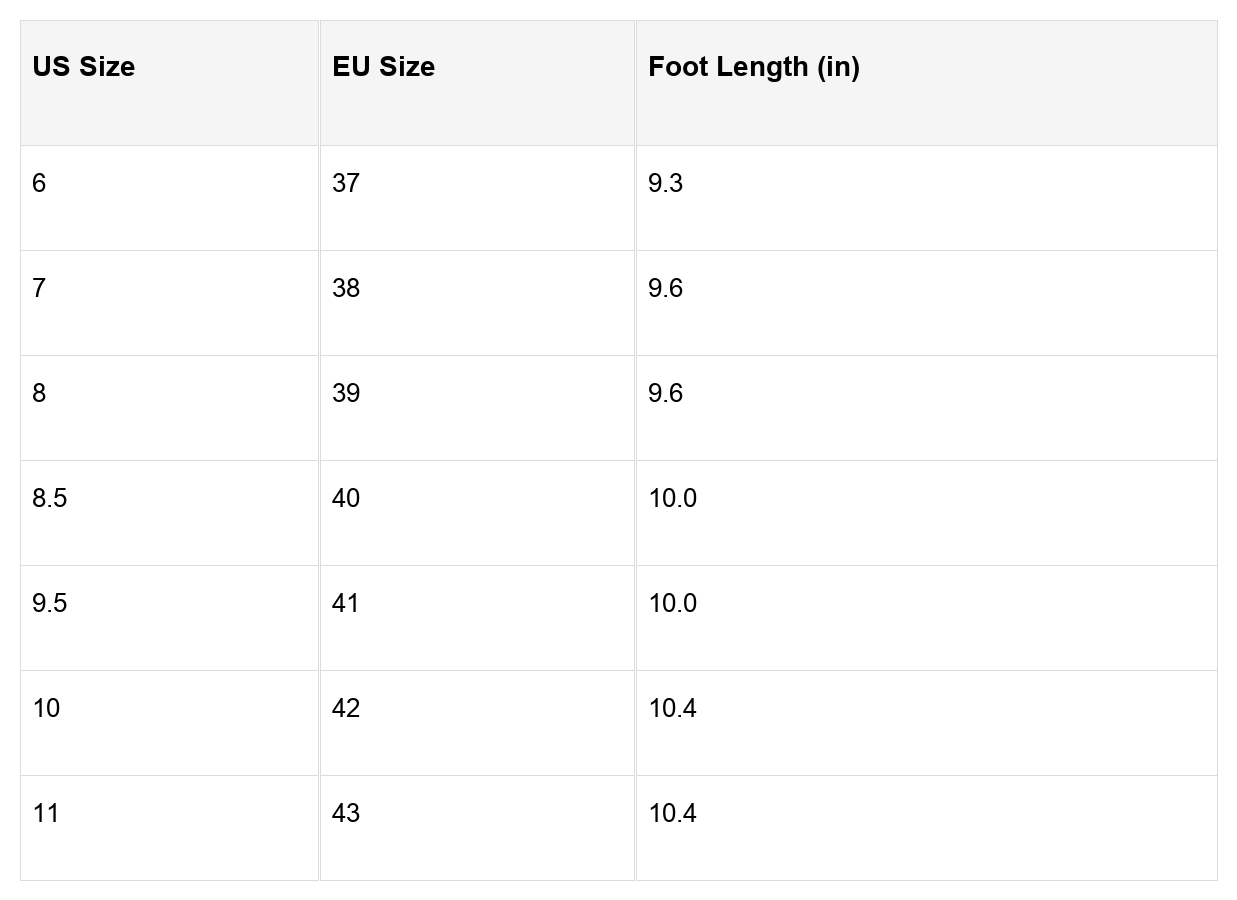The height and width of the screenshot is (900, 1237).
Task: Click the EU size 39 cell
Action: tap(346, 393)
